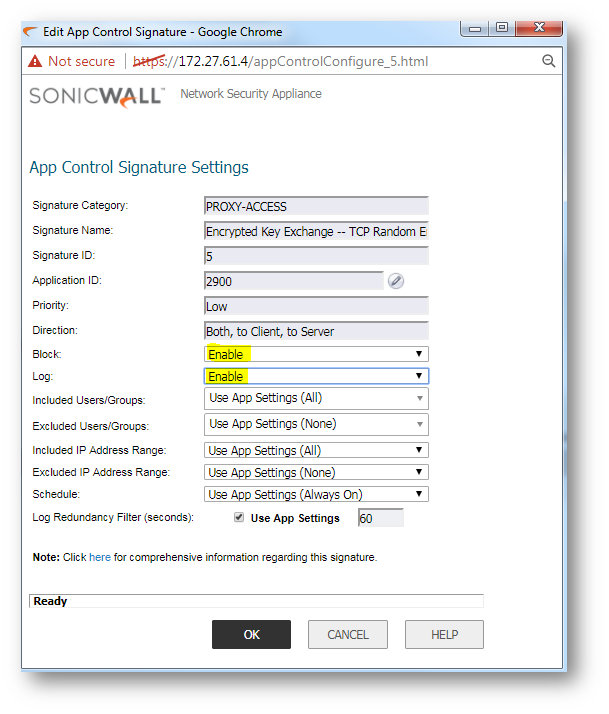This screenshot has height=714, width=609.
Task: Click the pencil edit icon beside Application ID
Action: [x=396, y=281]
